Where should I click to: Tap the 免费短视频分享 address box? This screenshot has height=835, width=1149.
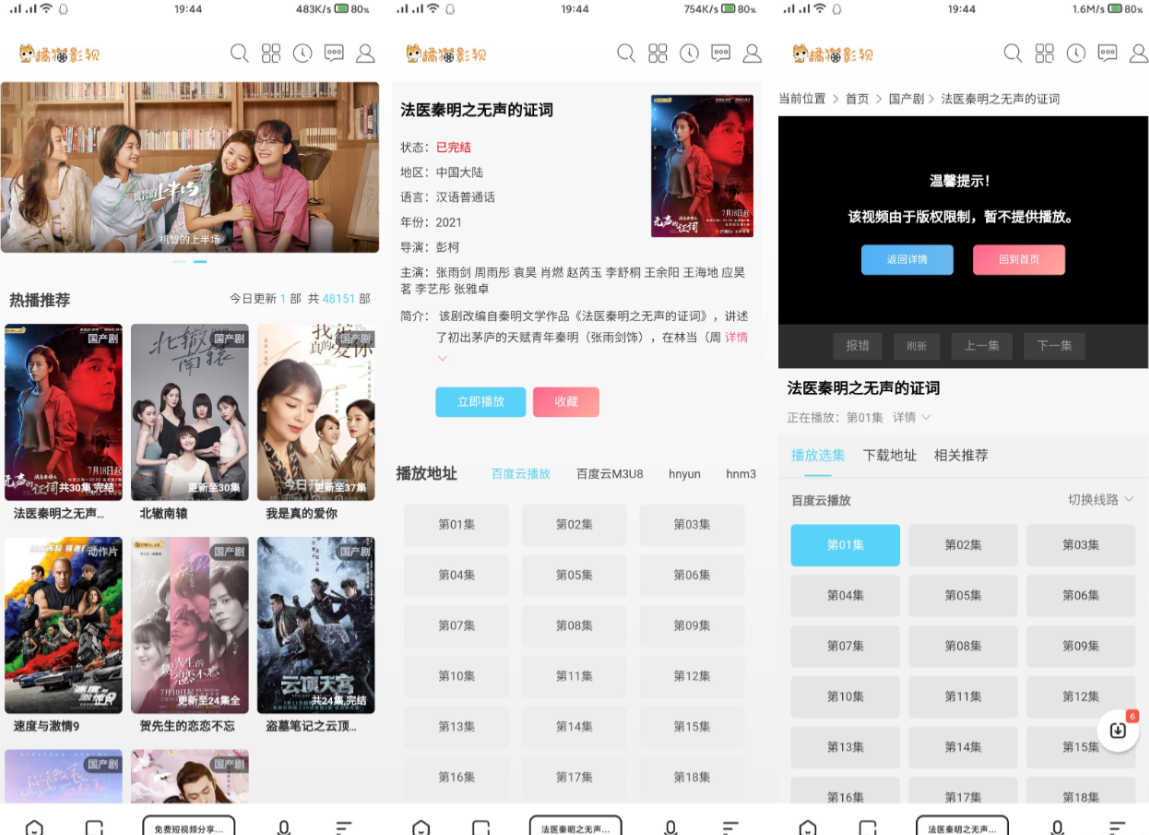click(188, 827)
